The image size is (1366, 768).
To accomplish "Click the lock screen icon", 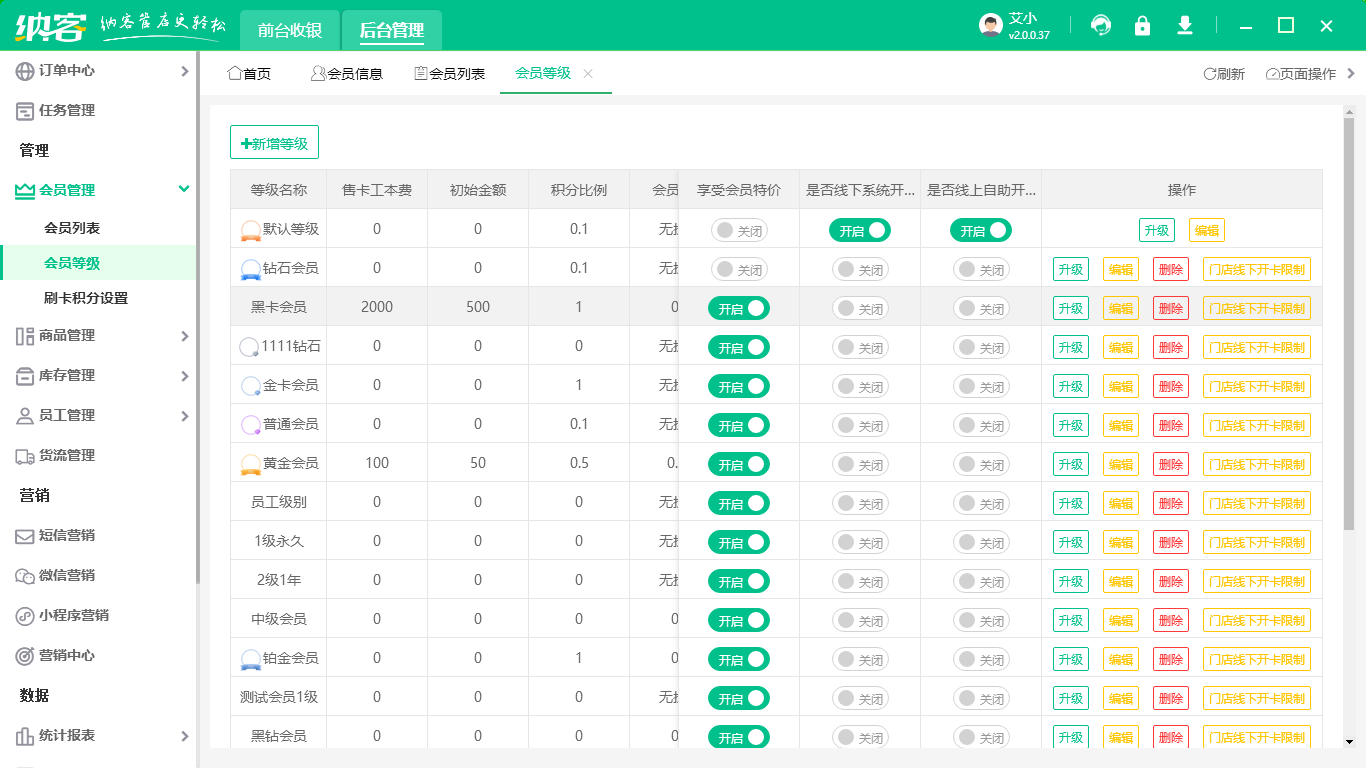I will (x=1142, y=26).
